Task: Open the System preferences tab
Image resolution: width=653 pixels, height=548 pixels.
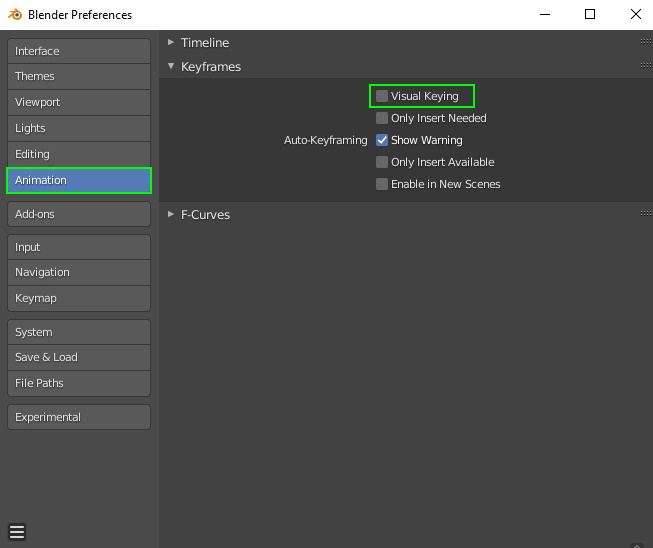Action: 79,332
